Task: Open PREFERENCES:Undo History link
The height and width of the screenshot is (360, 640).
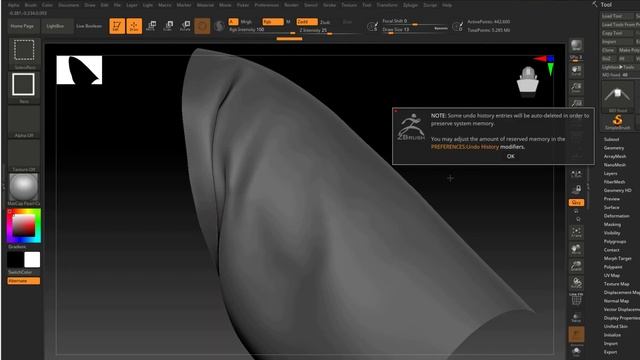Action: [465, 147]
